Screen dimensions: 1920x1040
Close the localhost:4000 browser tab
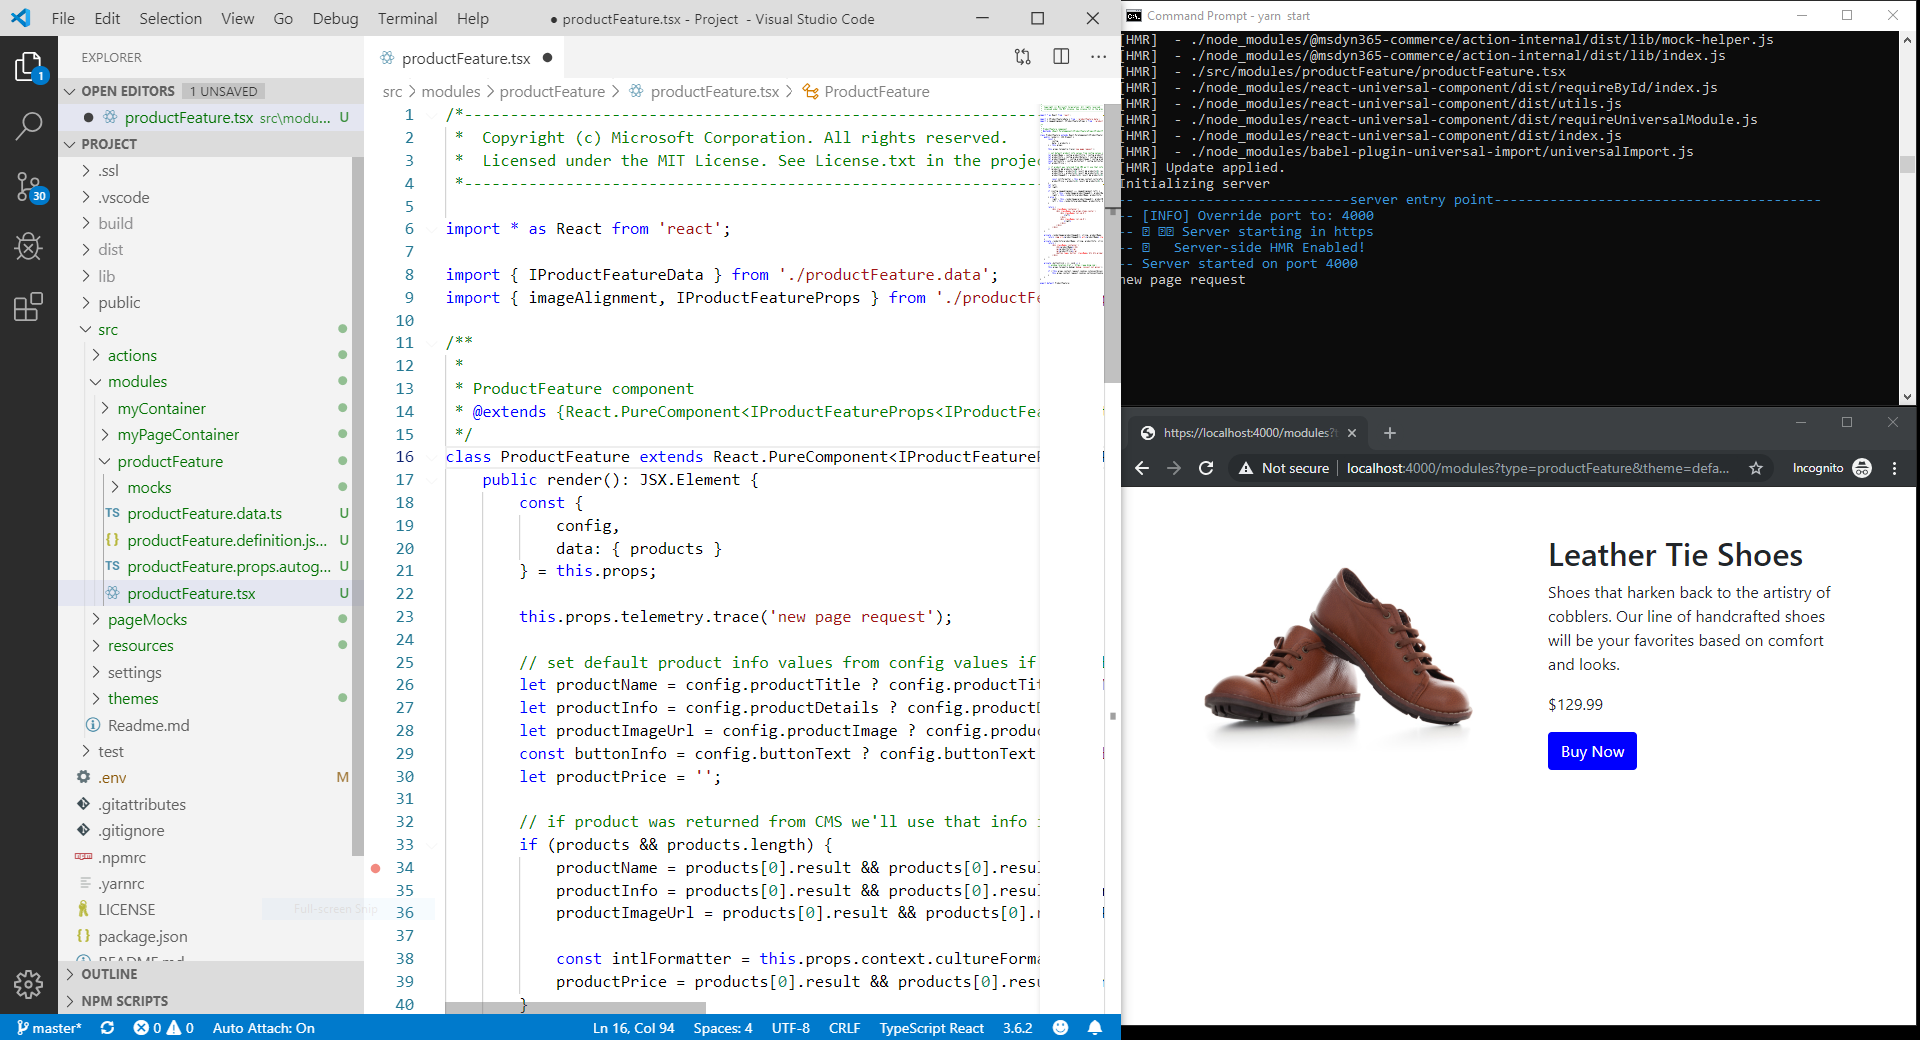pyautogui.click(x=1352, y=433)
